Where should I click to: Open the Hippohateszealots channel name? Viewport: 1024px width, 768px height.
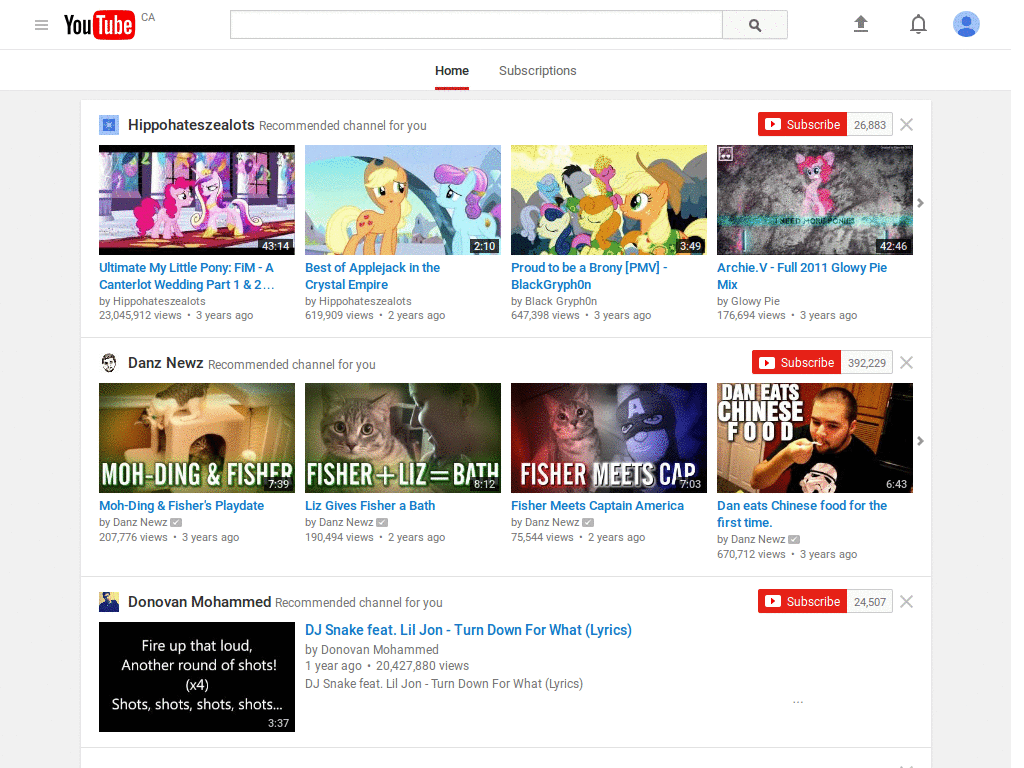191,125
